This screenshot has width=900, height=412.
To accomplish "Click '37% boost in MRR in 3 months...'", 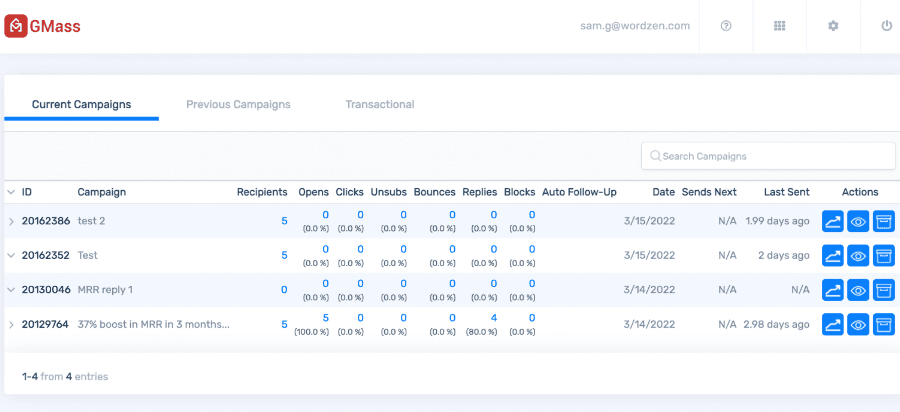I will [x=154, y=324].
